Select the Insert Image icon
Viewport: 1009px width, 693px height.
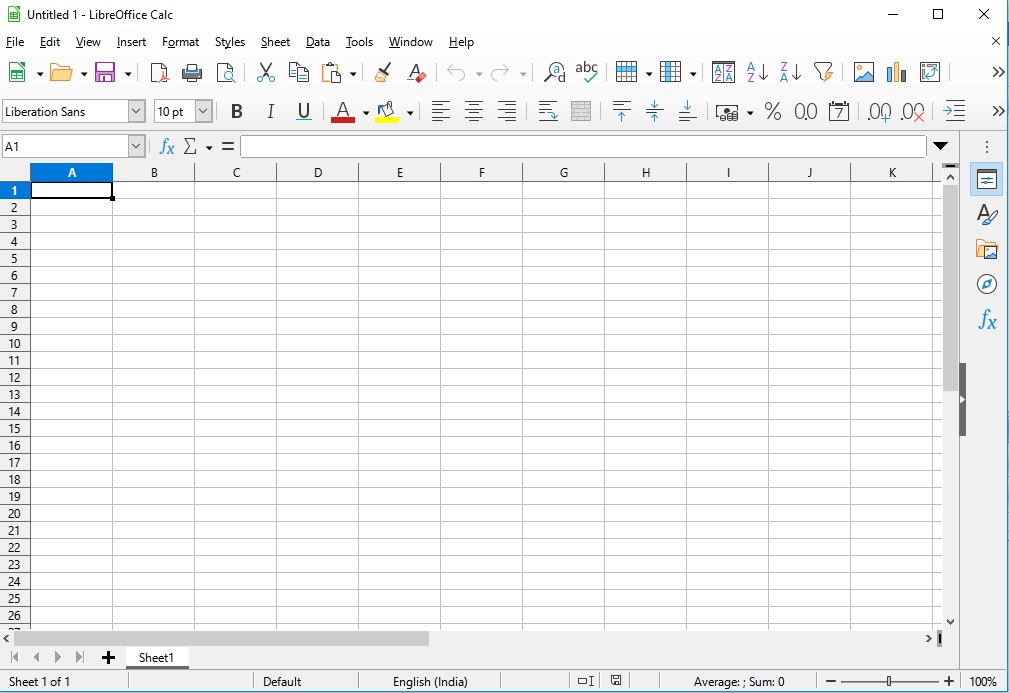tap(862, 72)
